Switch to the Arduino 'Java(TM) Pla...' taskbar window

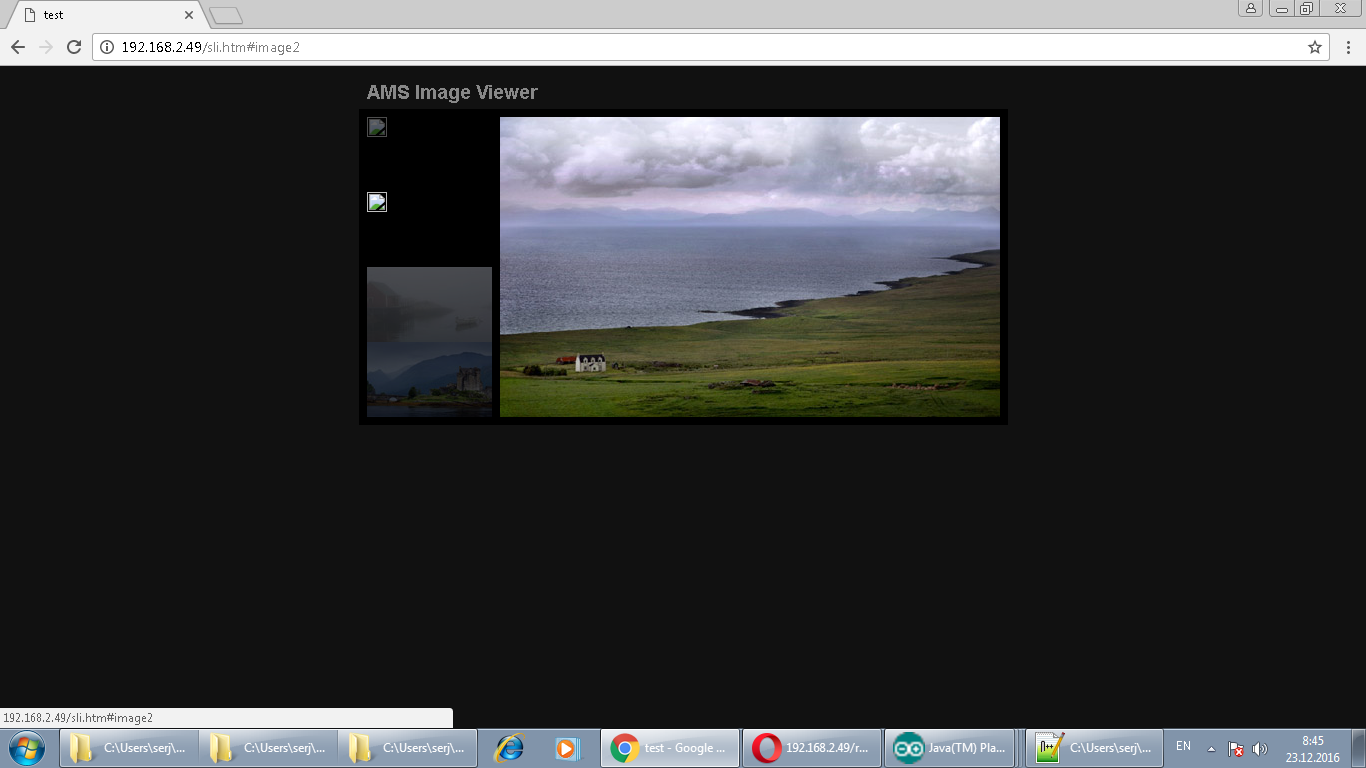[x=950, y=748]
